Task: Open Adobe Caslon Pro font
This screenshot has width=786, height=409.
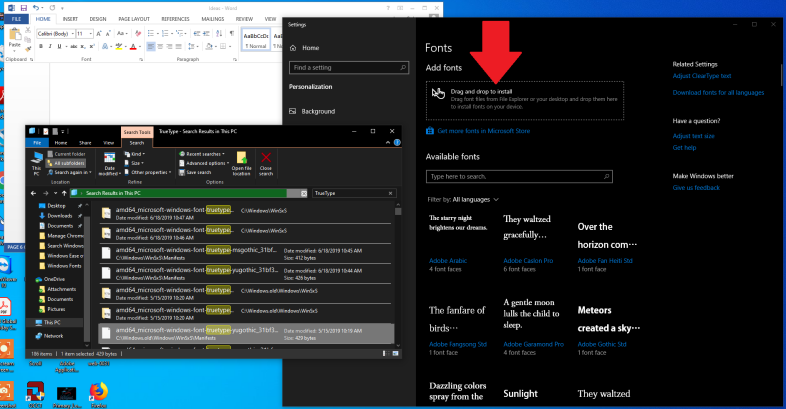Action: [x=528, y=261]
